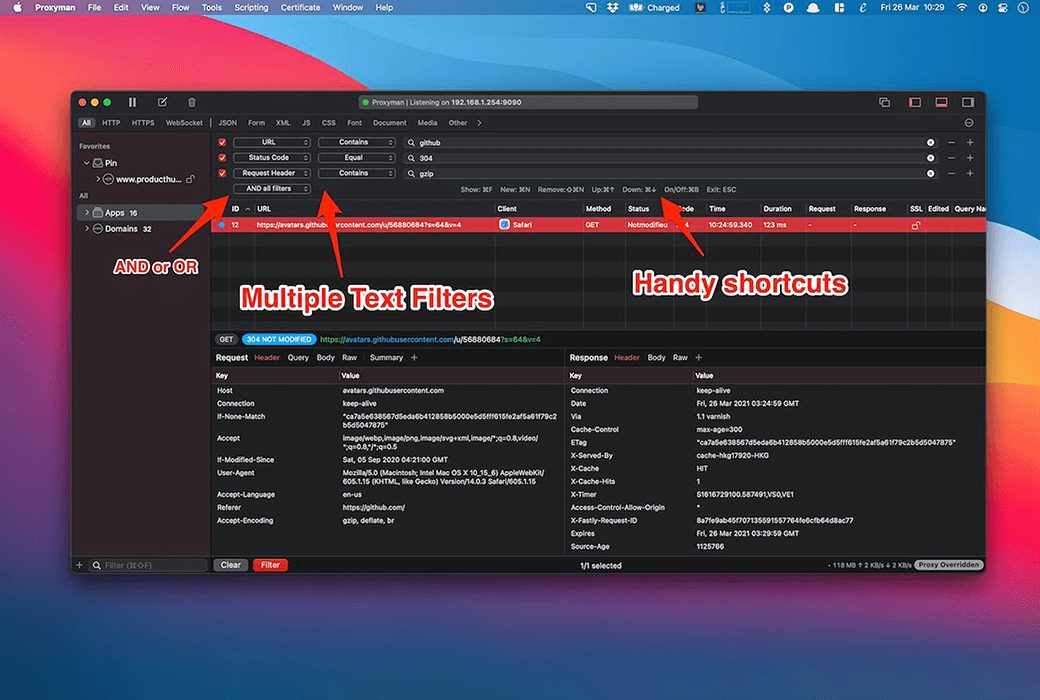Click the red Filter button
1040x700 pixels.
point(270,565)
